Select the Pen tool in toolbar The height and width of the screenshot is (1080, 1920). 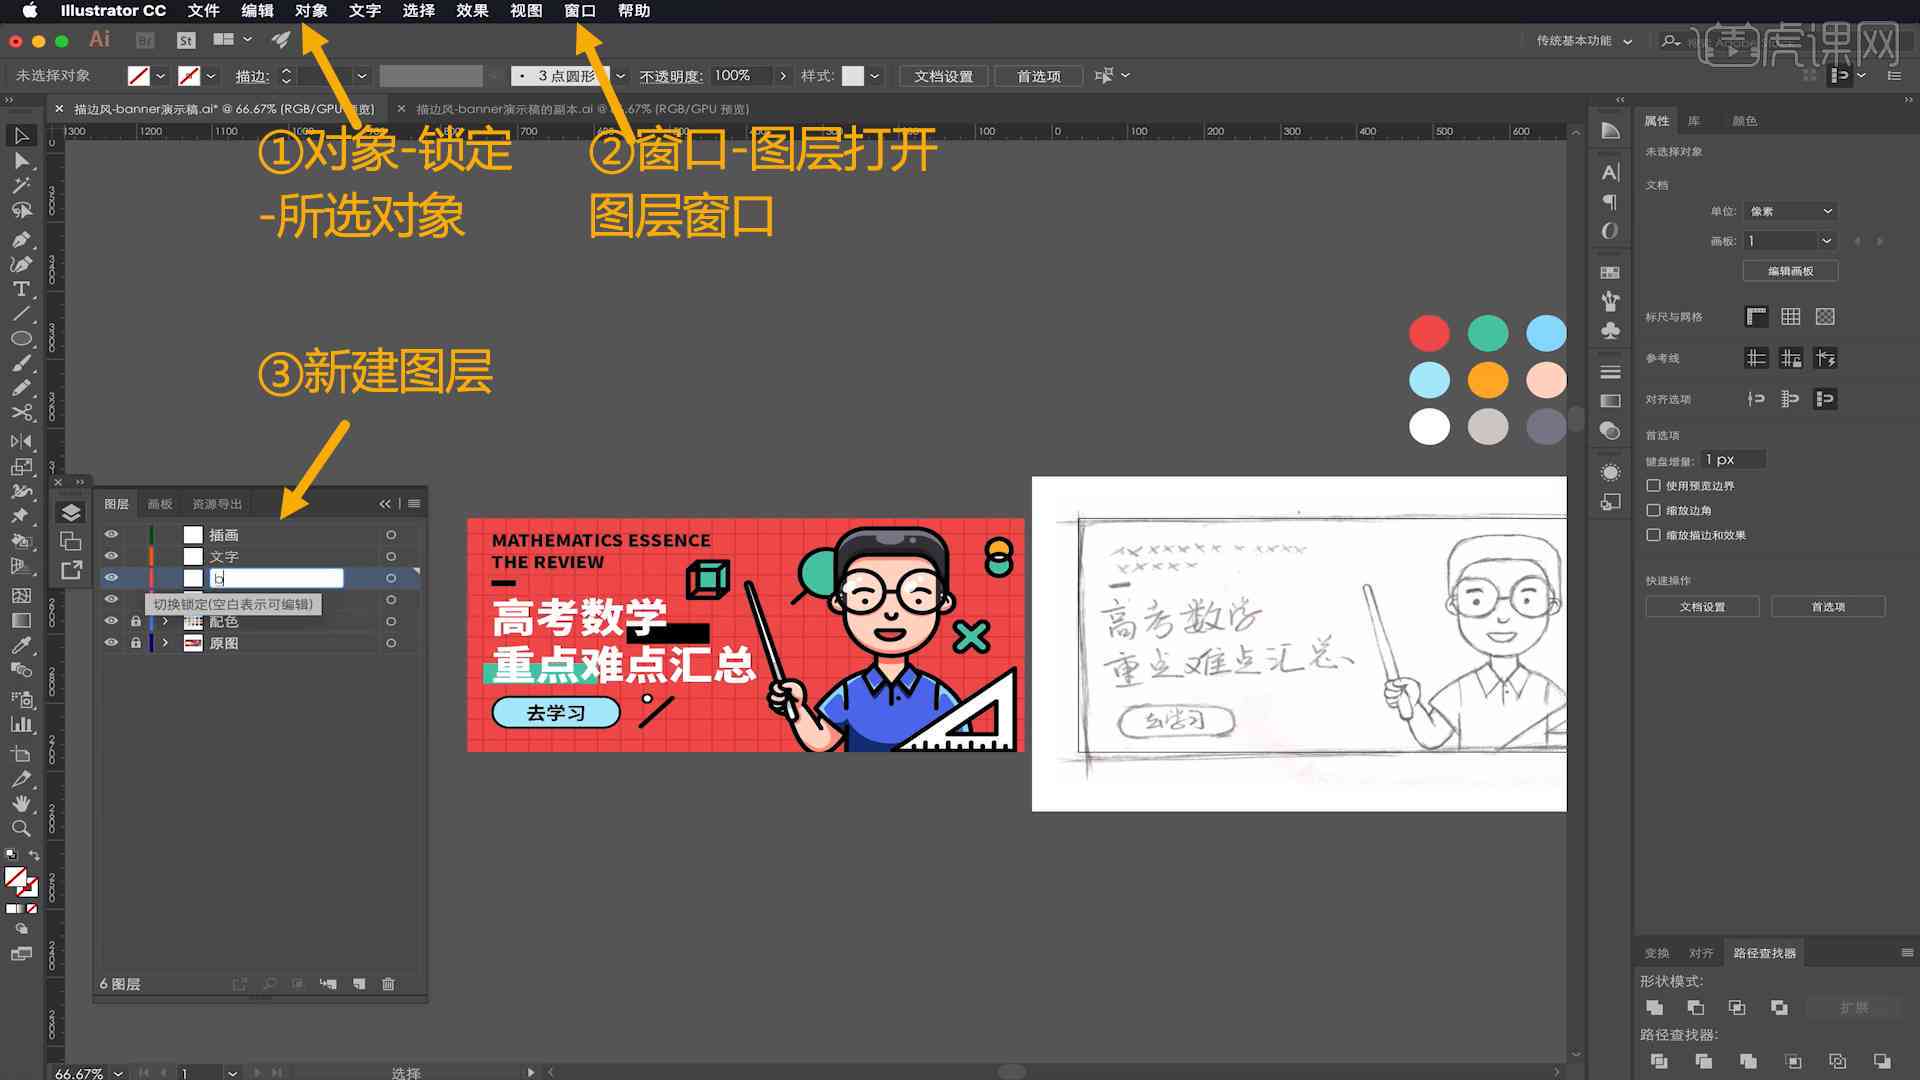(x=20, y=237)
